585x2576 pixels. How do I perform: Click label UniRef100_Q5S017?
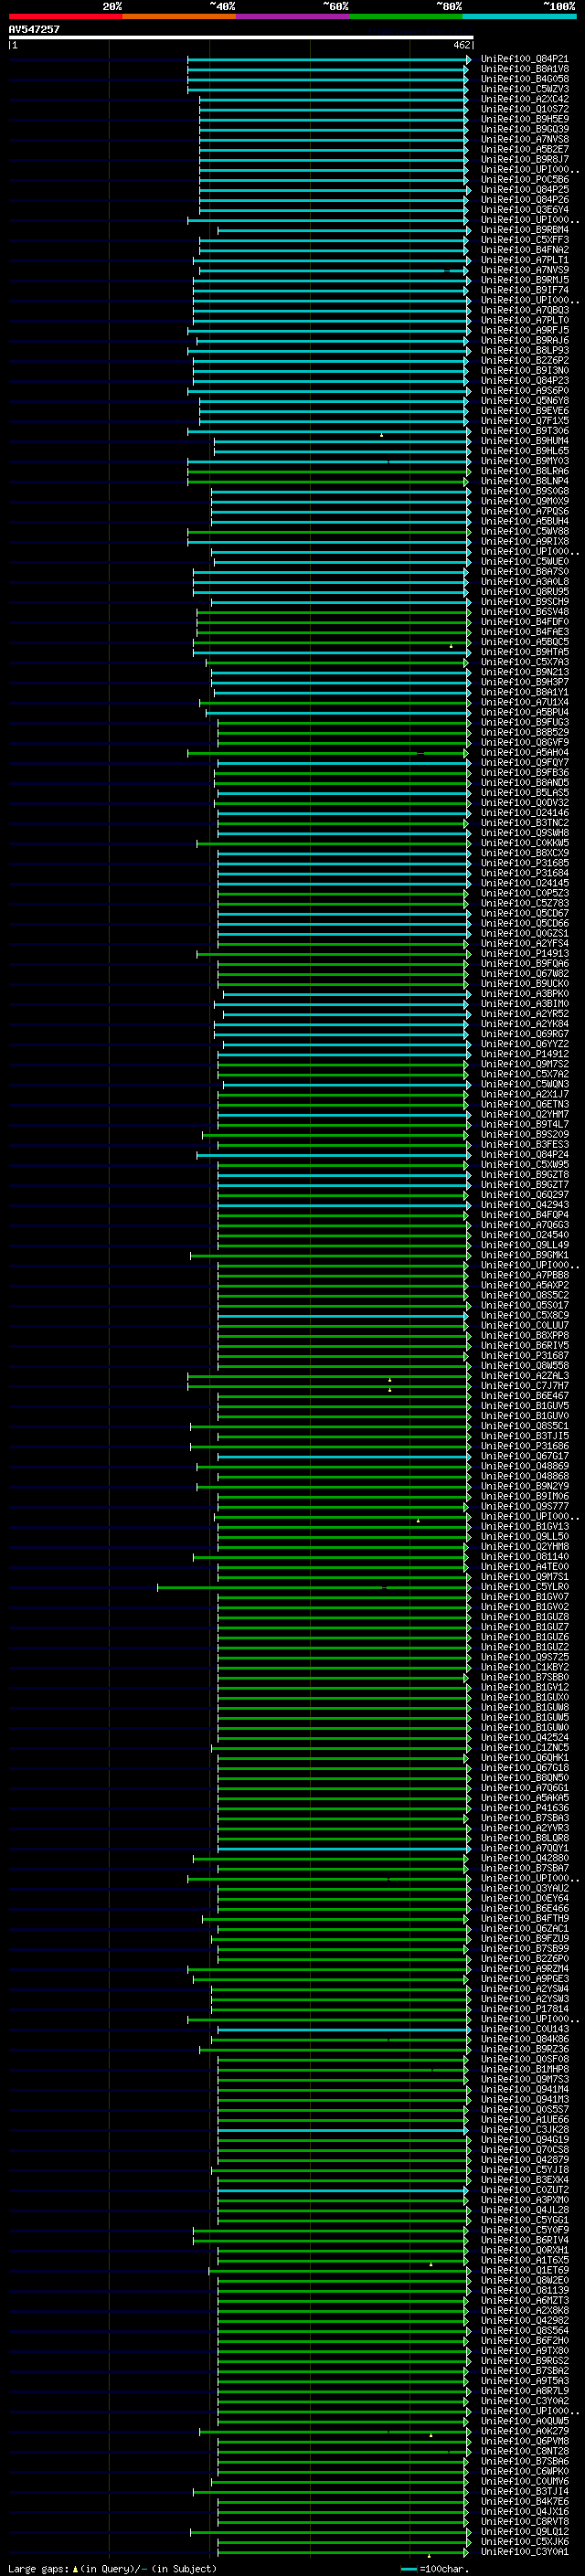(524, 1305)
